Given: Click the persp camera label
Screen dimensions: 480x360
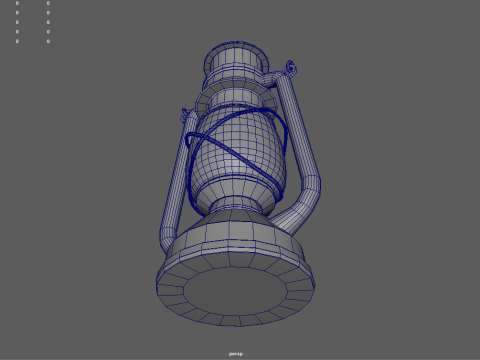Looking at the screenshot, I should point(236,354).
